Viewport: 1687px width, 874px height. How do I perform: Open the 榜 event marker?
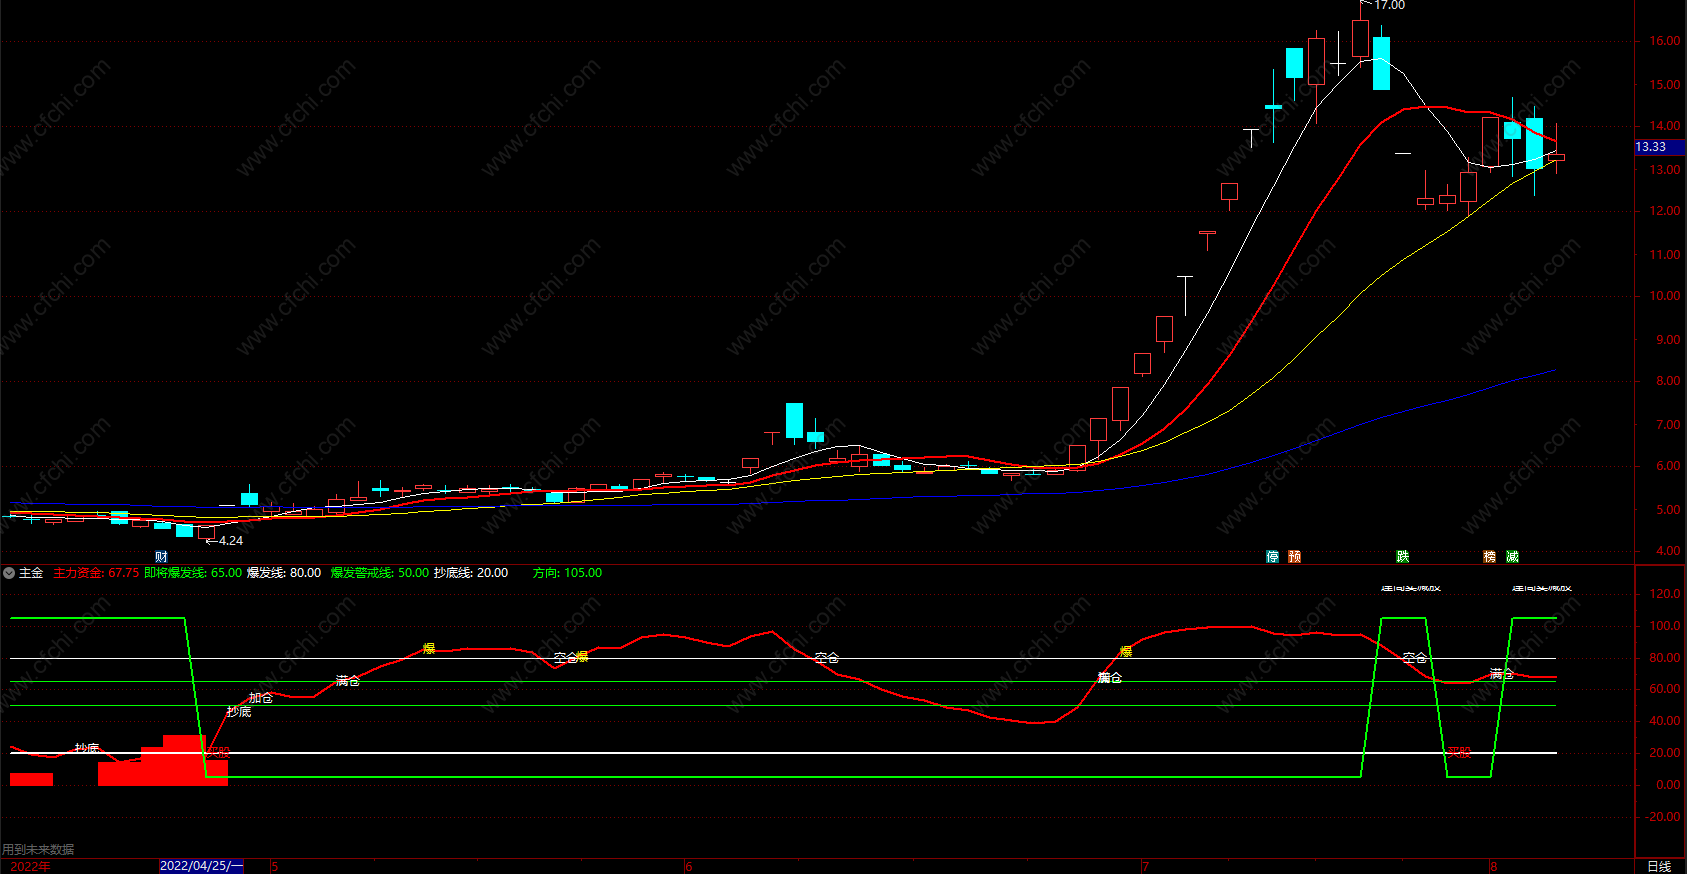(x=1489, y=557)
